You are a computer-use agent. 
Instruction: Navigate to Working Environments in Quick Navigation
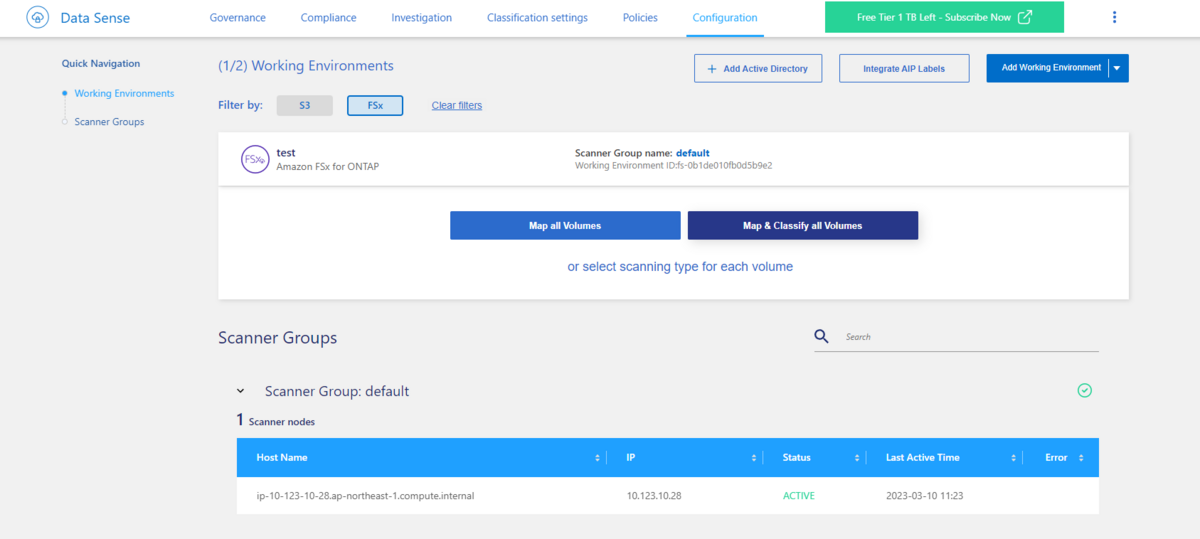124,93
